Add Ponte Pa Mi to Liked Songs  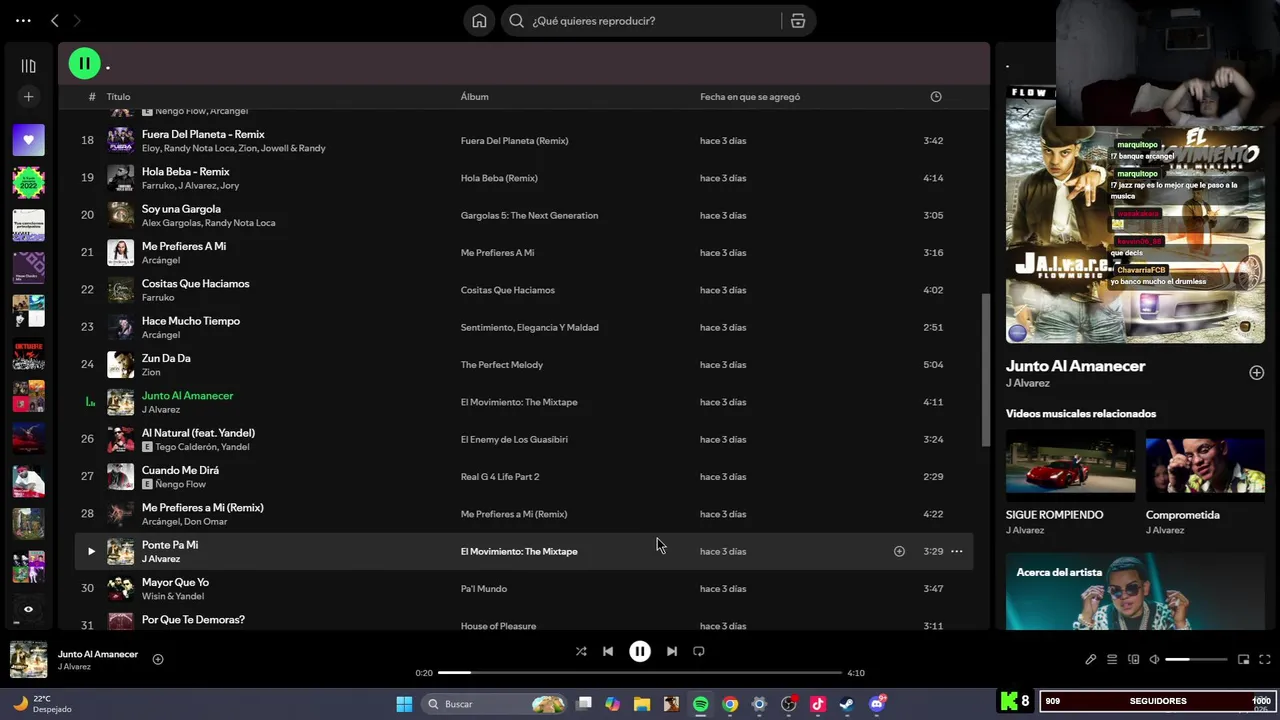tap(899, 551)
